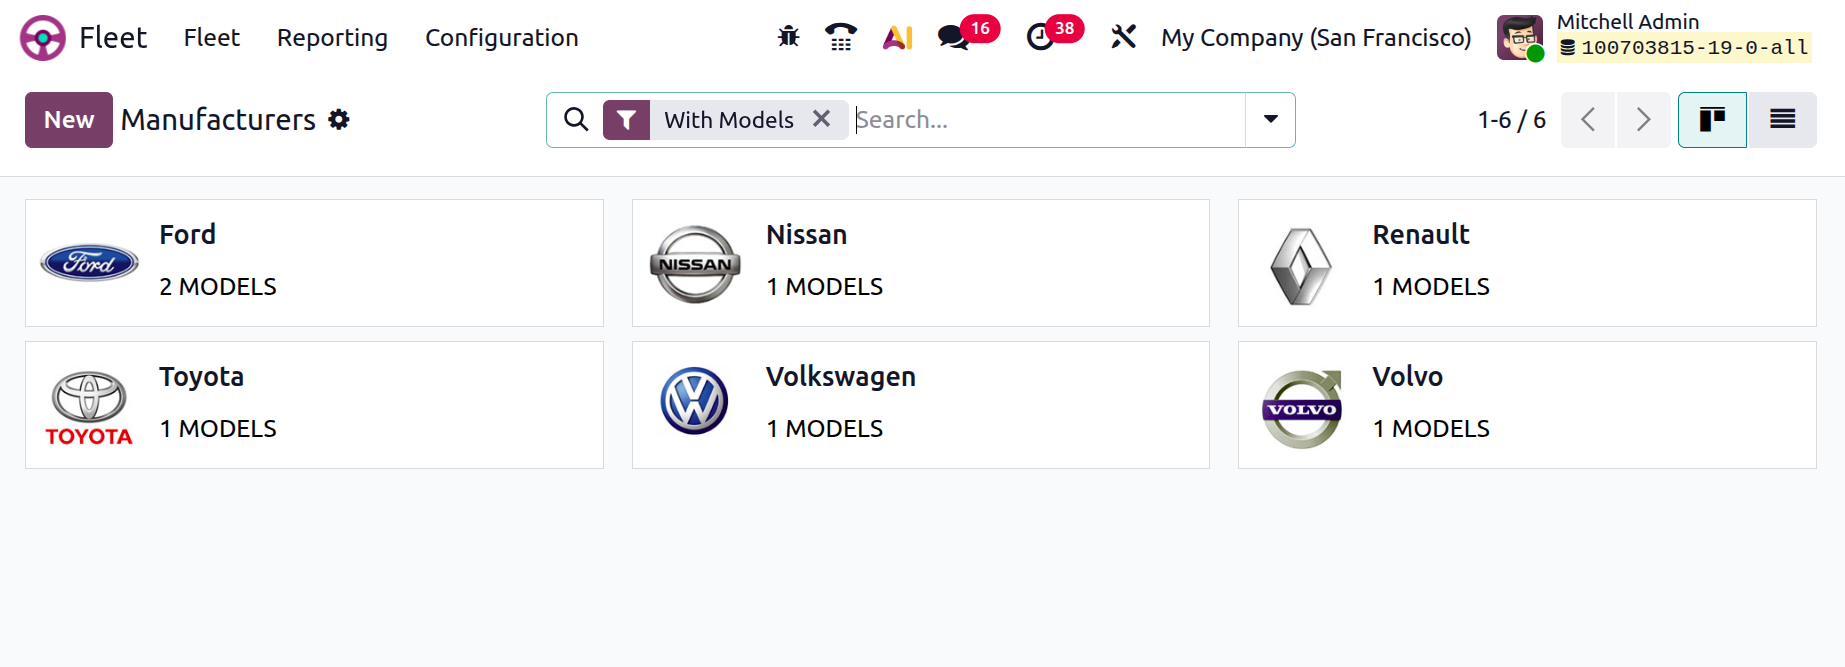Open the debug bug icon menu
The width and height of the screenshot is (1845, 667).
(x=788, y=37)
